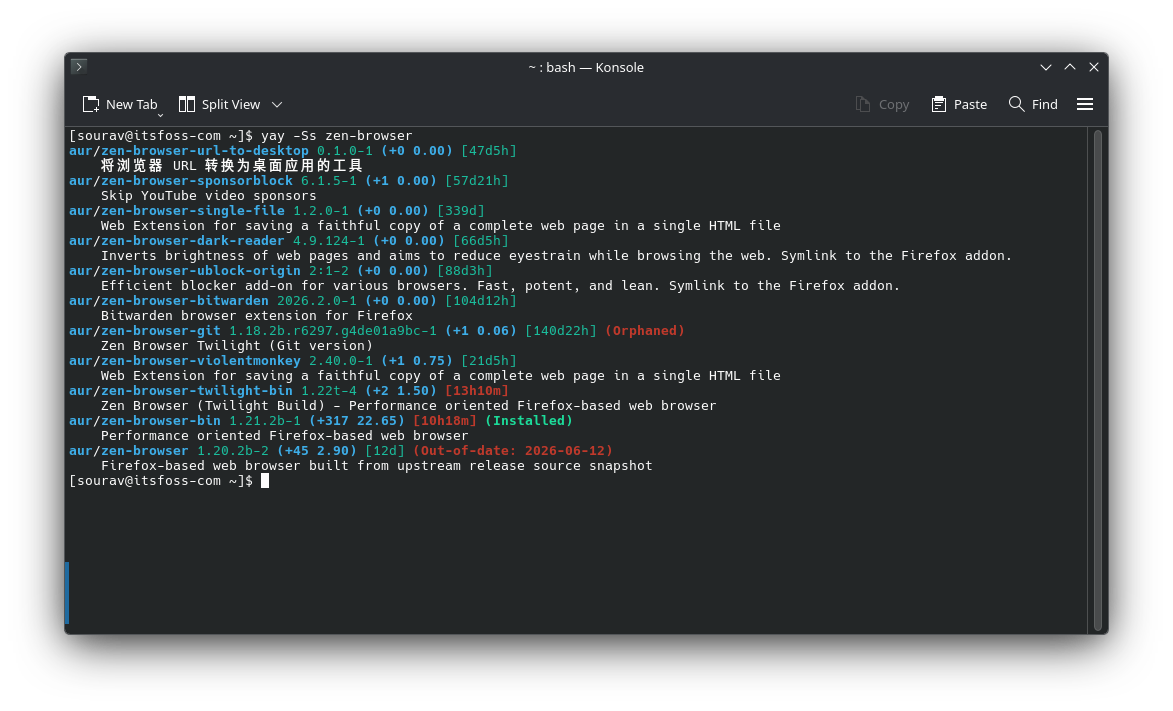
Task: Open the New Tab dropdown arrow
Action: pos(160,115)
